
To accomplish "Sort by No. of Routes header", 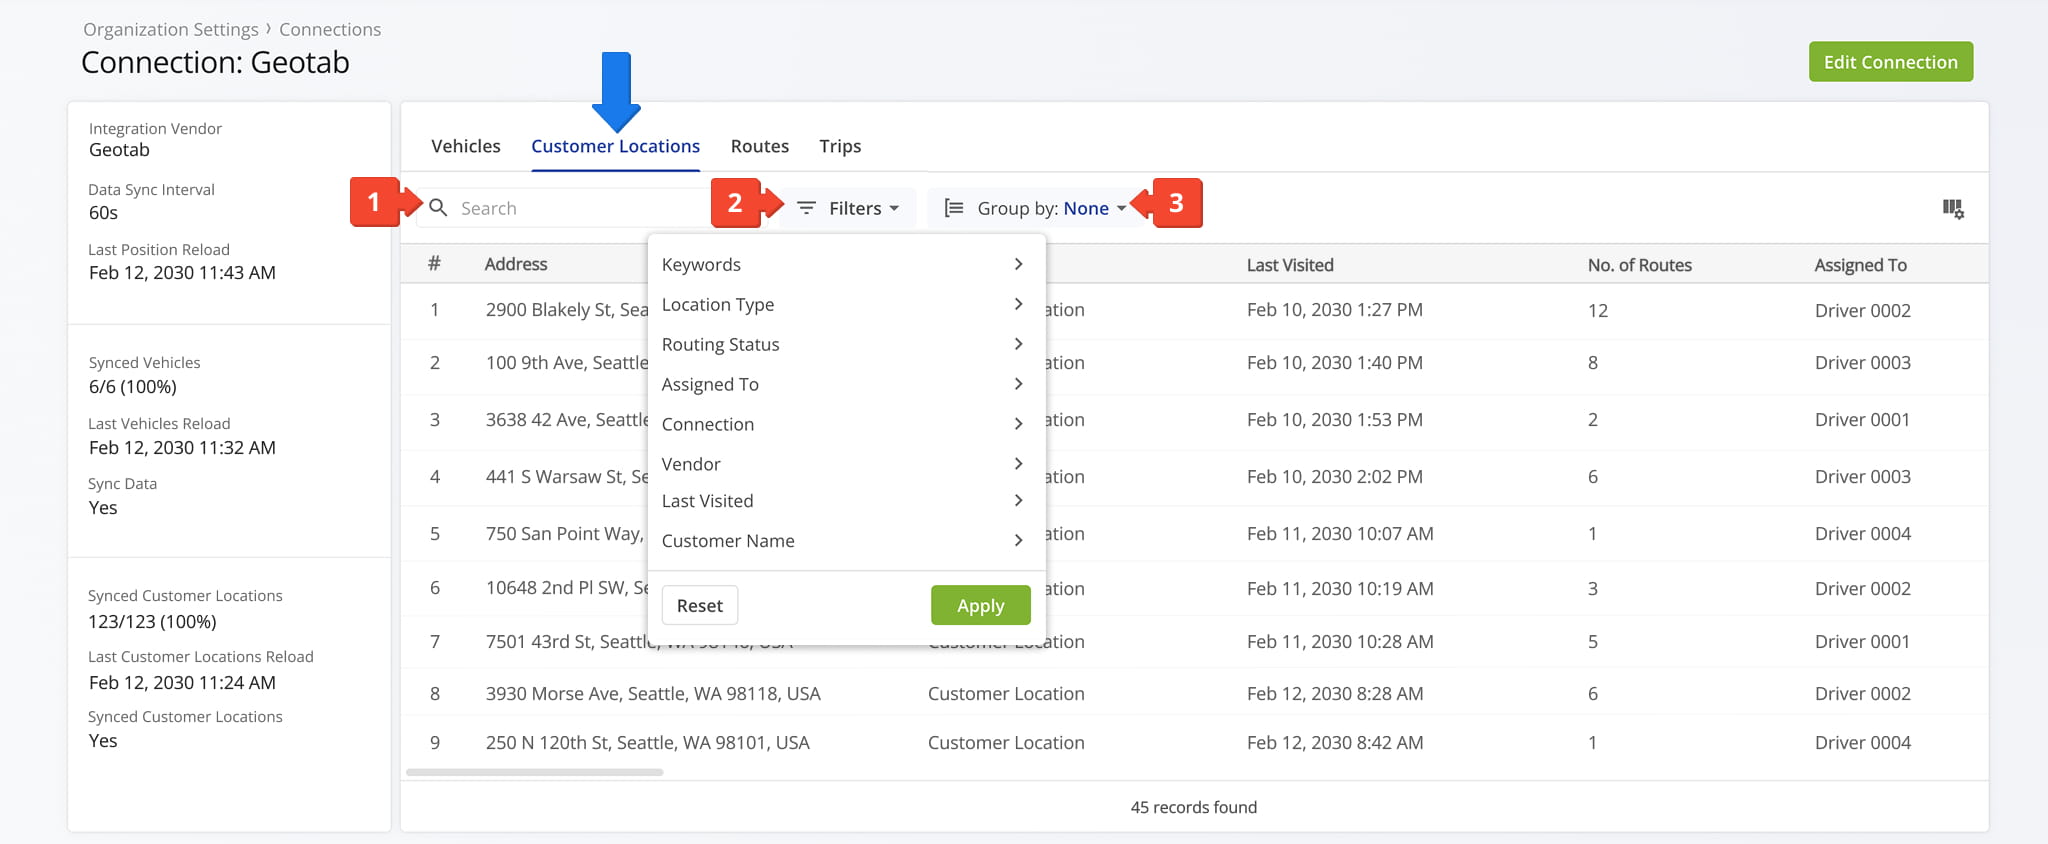I will click(x=1640, y=265).
